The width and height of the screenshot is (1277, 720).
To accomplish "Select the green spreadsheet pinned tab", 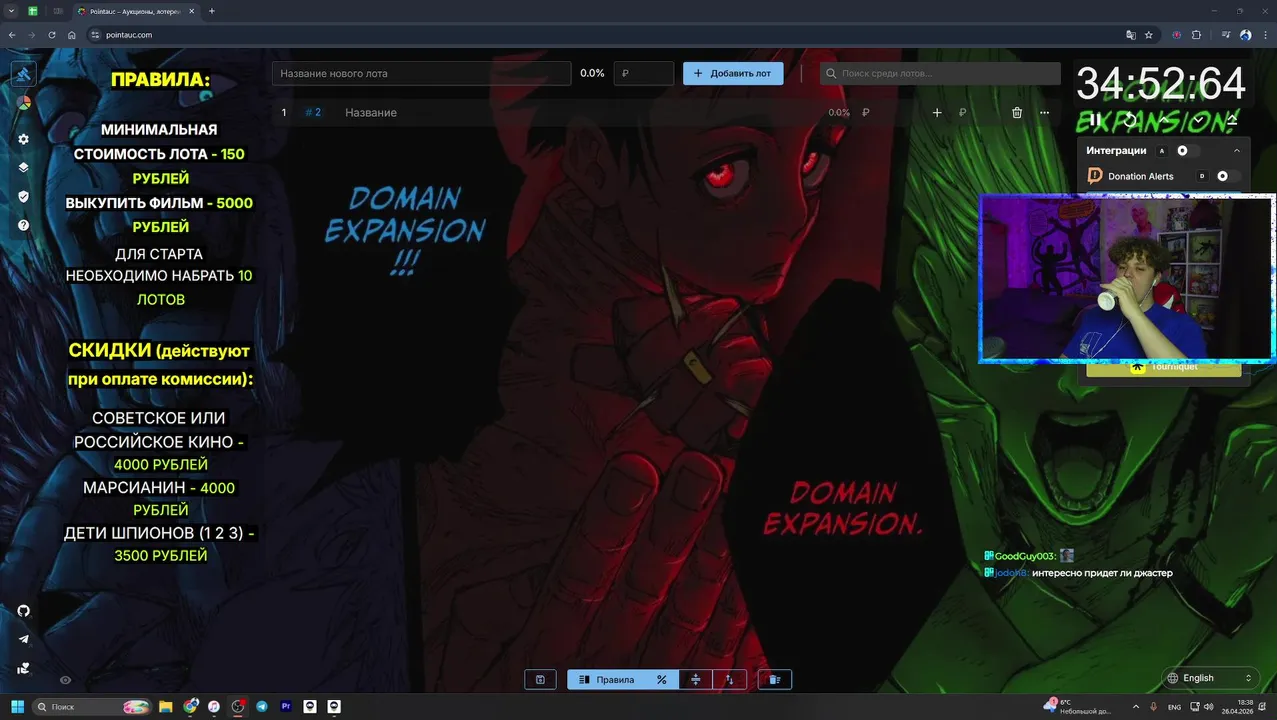I will click(33, 11).
